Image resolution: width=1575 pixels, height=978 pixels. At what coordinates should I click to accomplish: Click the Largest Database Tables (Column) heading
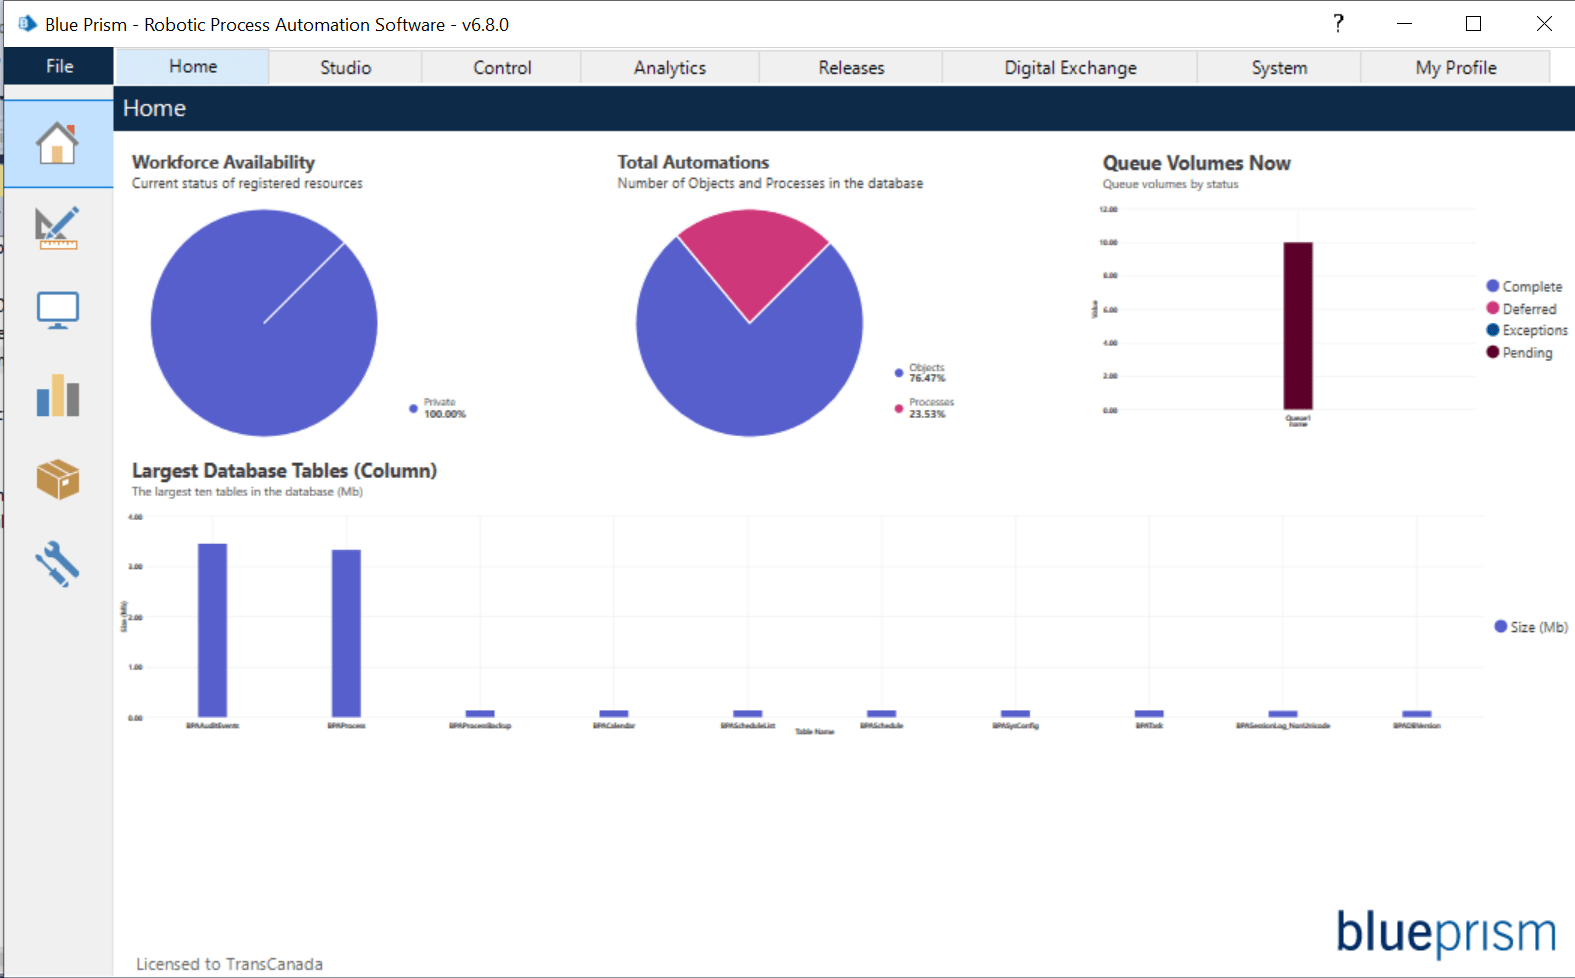click(x=284, y=470)
